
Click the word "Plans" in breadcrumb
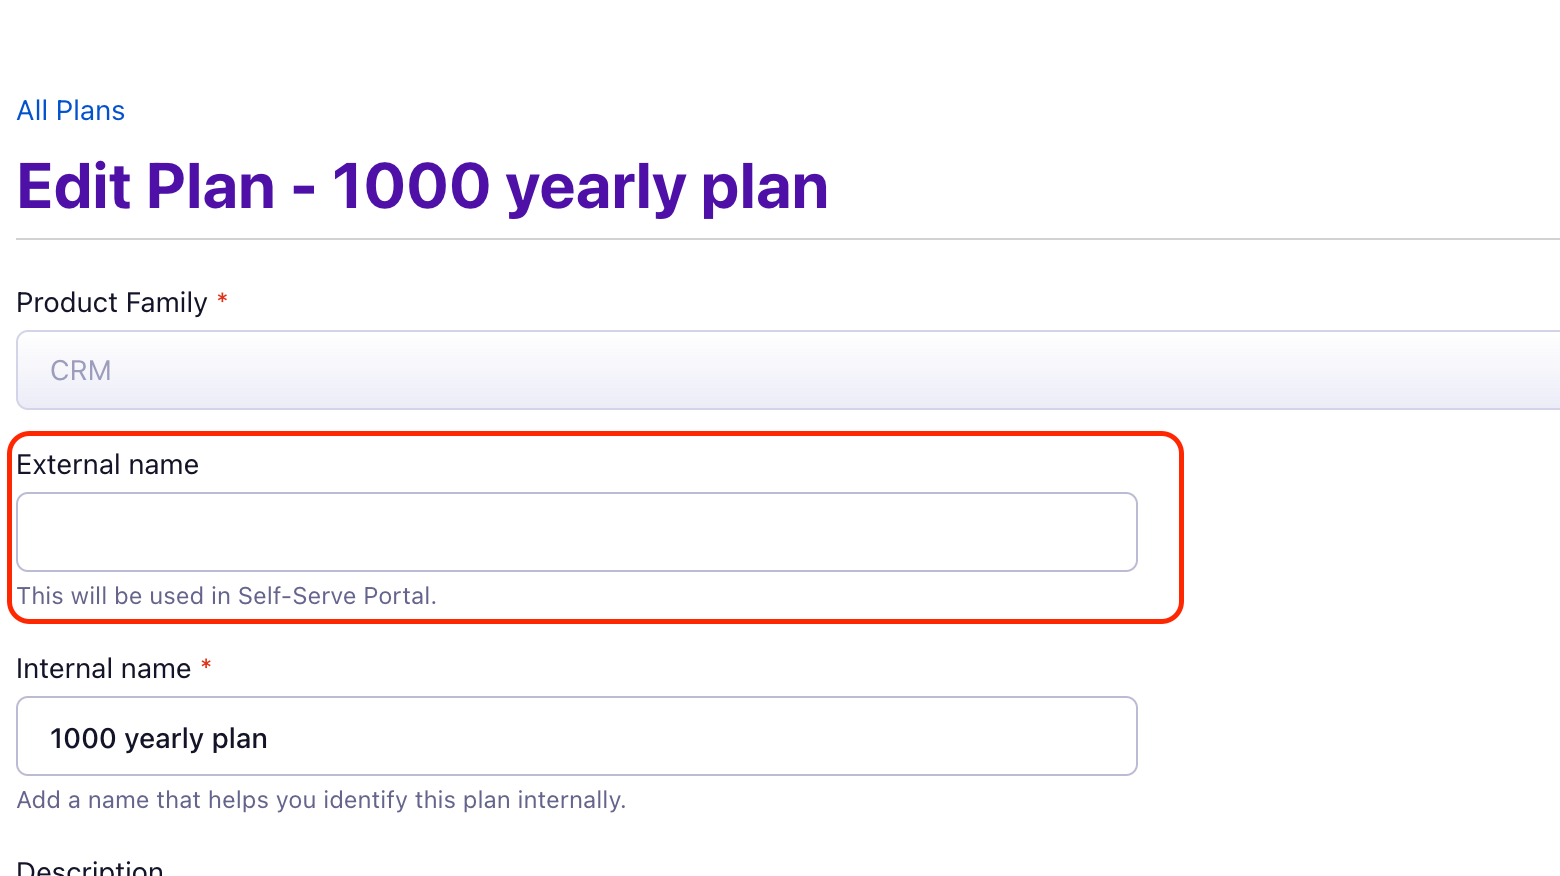click(90, 111)
